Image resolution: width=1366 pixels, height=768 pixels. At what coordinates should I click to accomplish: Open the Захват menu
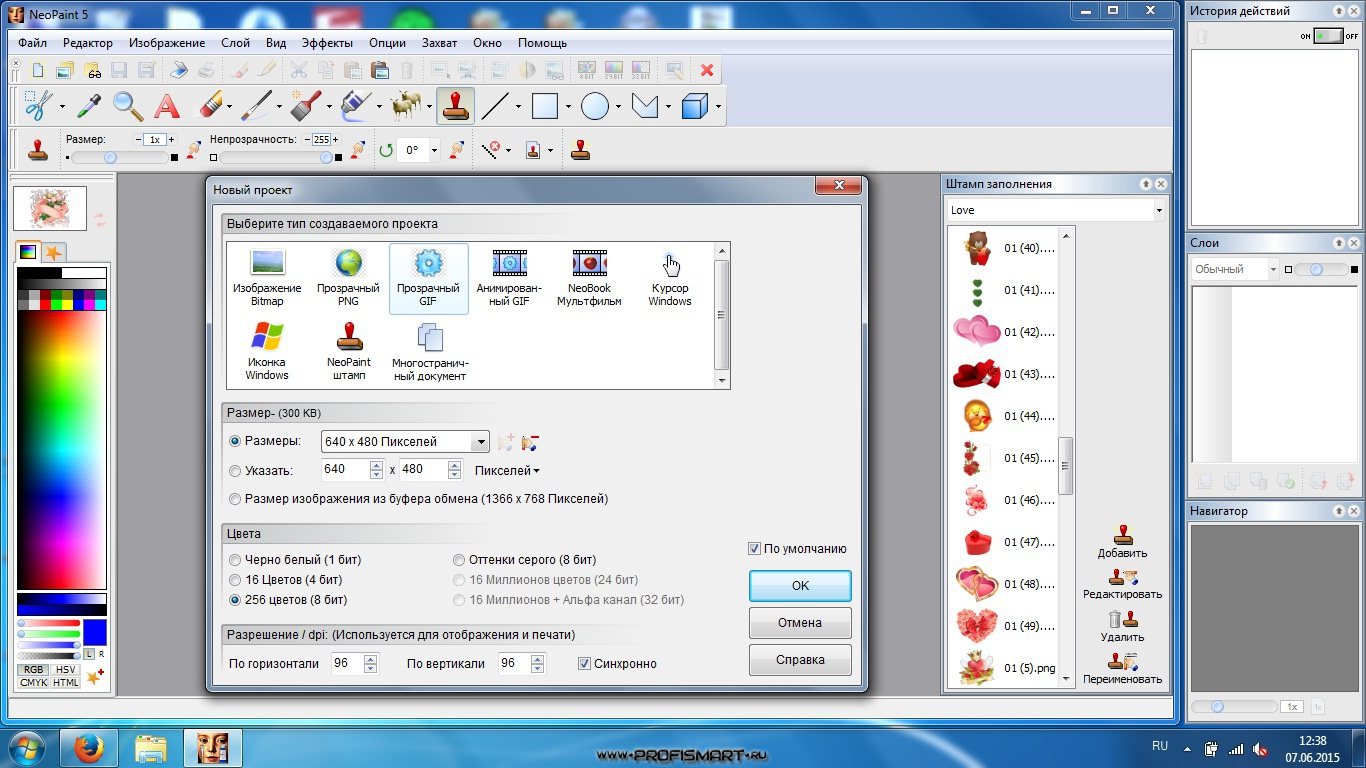440,43
